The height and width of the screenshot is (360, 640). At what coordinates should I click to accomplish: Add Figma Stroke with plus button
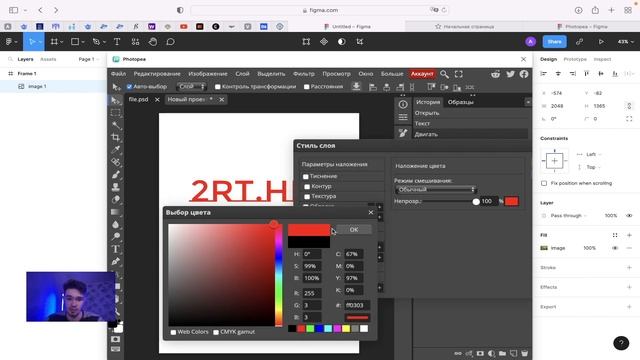[x=629, y=268]
